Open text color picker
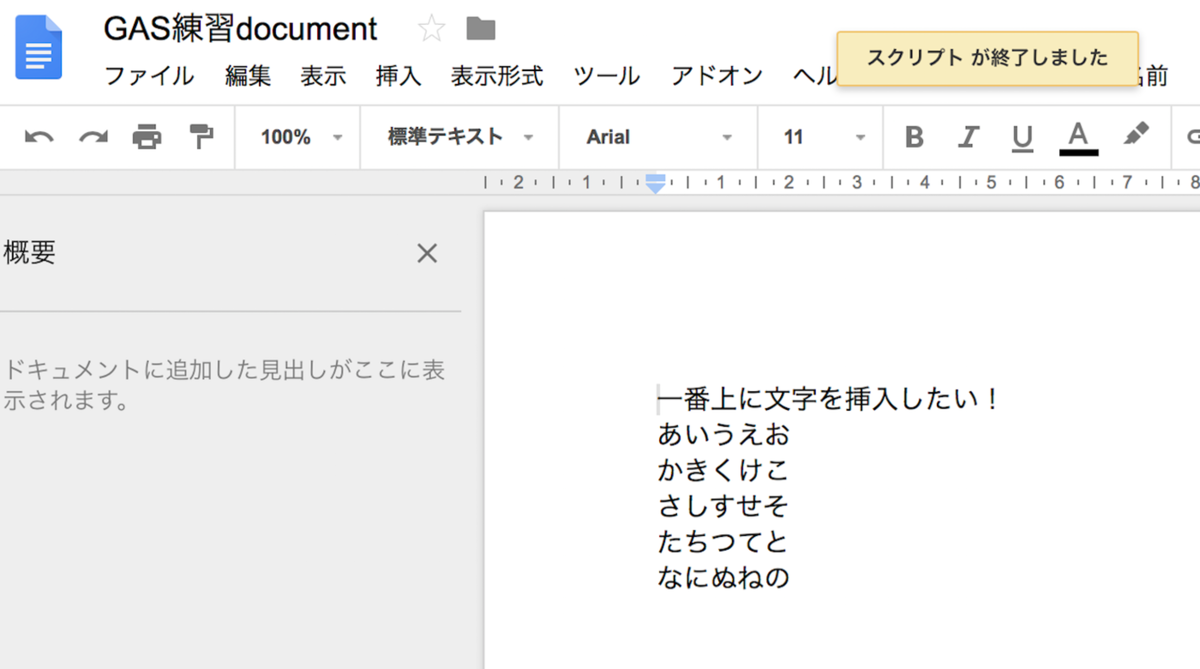Viewport: 1200px width, 669px height. [1078, 138]
